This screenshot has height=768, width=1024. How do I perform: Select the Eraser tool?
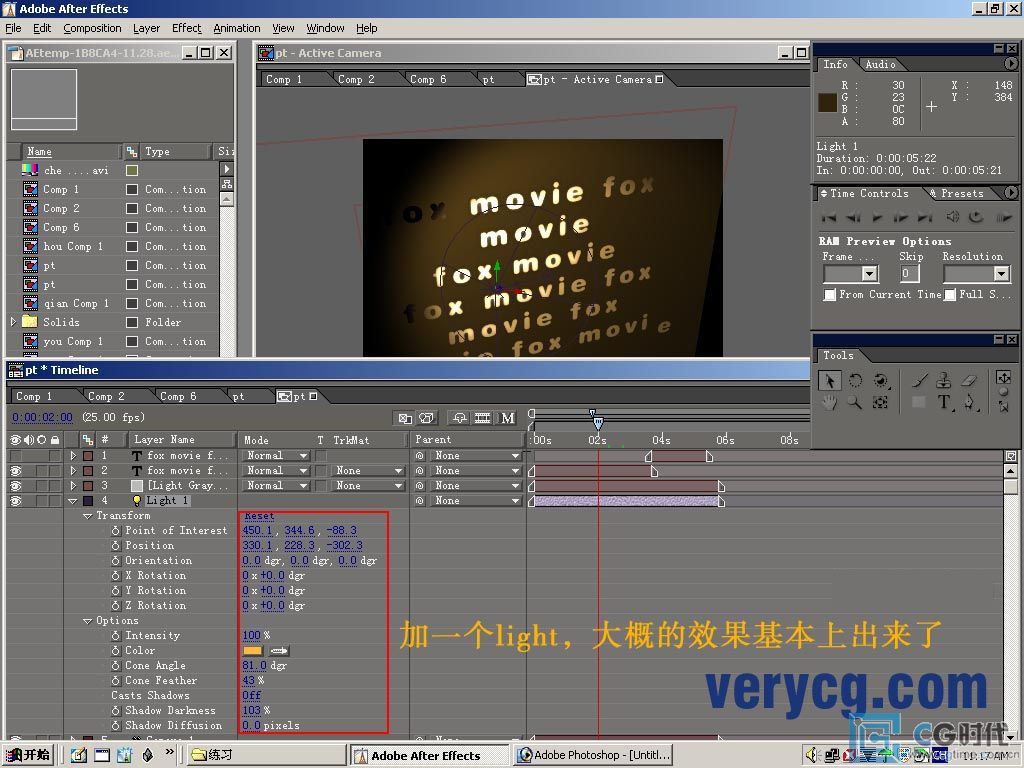[x=969, y=380]
